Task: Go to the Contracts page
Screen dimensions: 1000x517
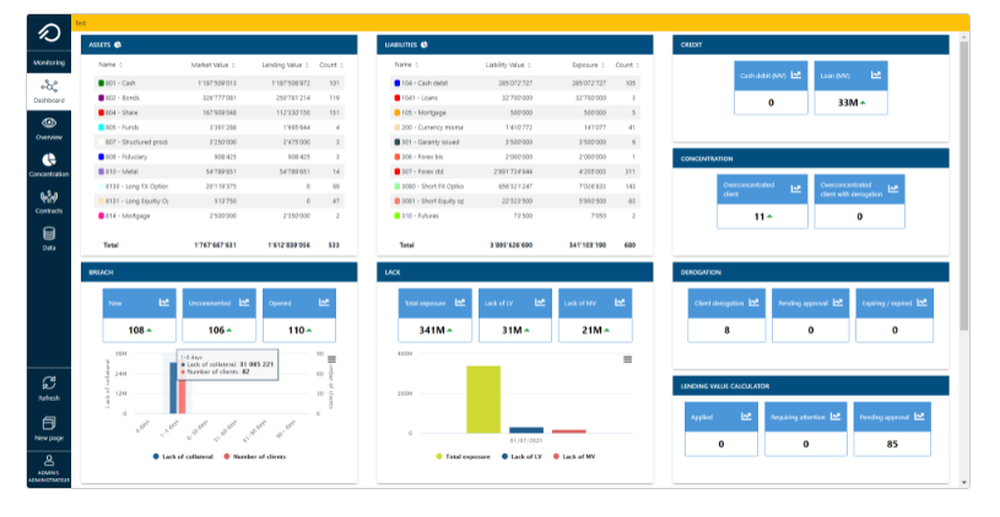Action: (49, 201)
